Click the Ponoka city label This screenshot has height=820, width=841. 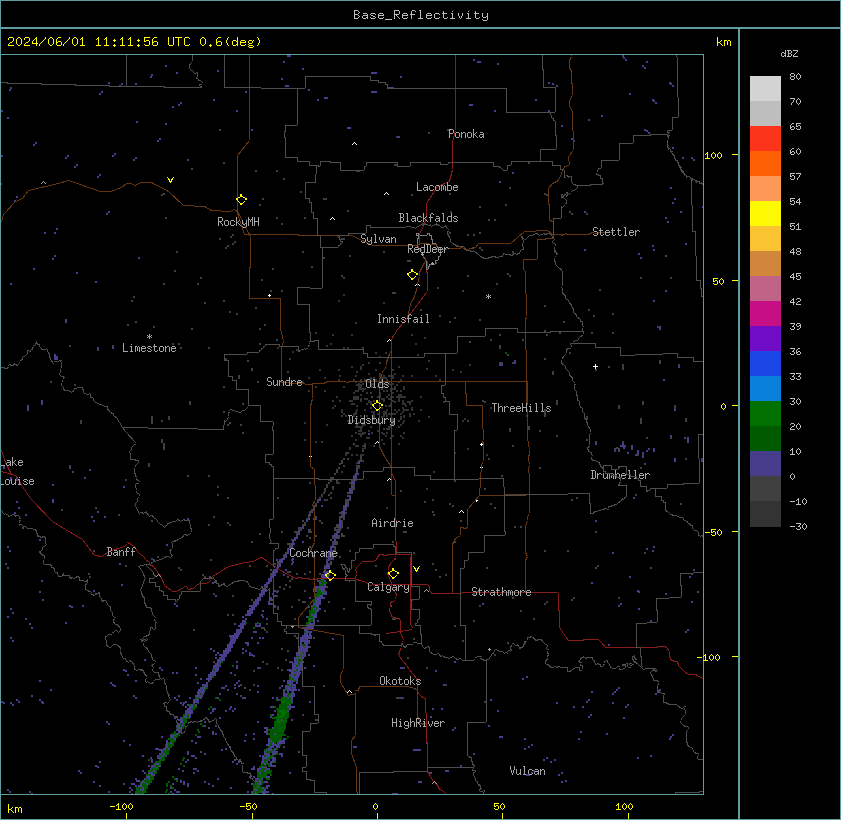point(466,134)
